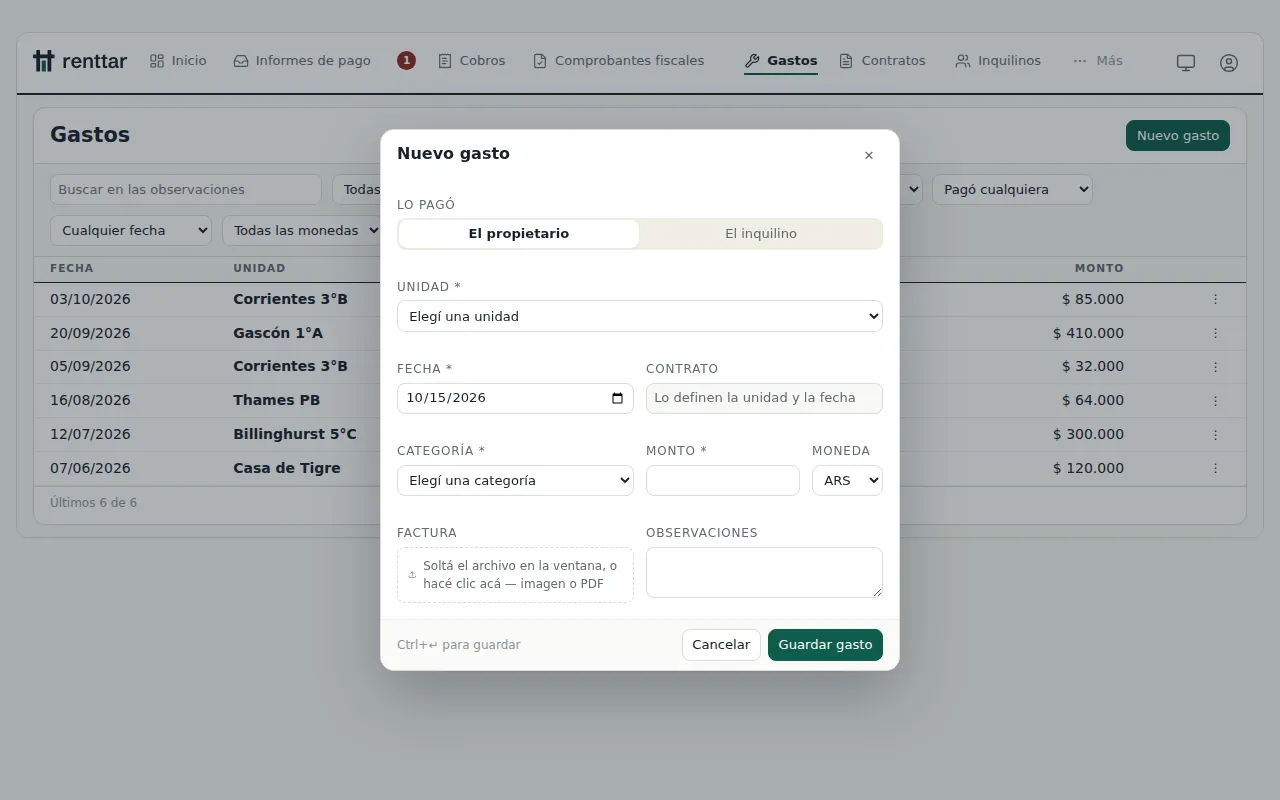Go to the Contratos tab

pos(883,61)
